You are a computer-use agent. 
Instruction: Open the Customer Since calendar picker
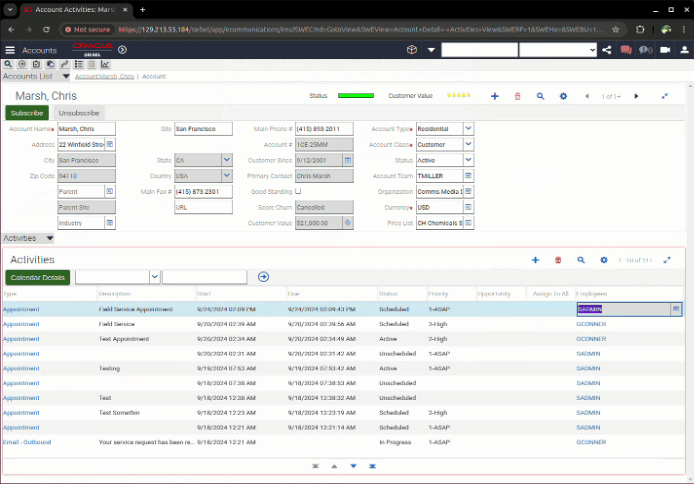[348, 160]
